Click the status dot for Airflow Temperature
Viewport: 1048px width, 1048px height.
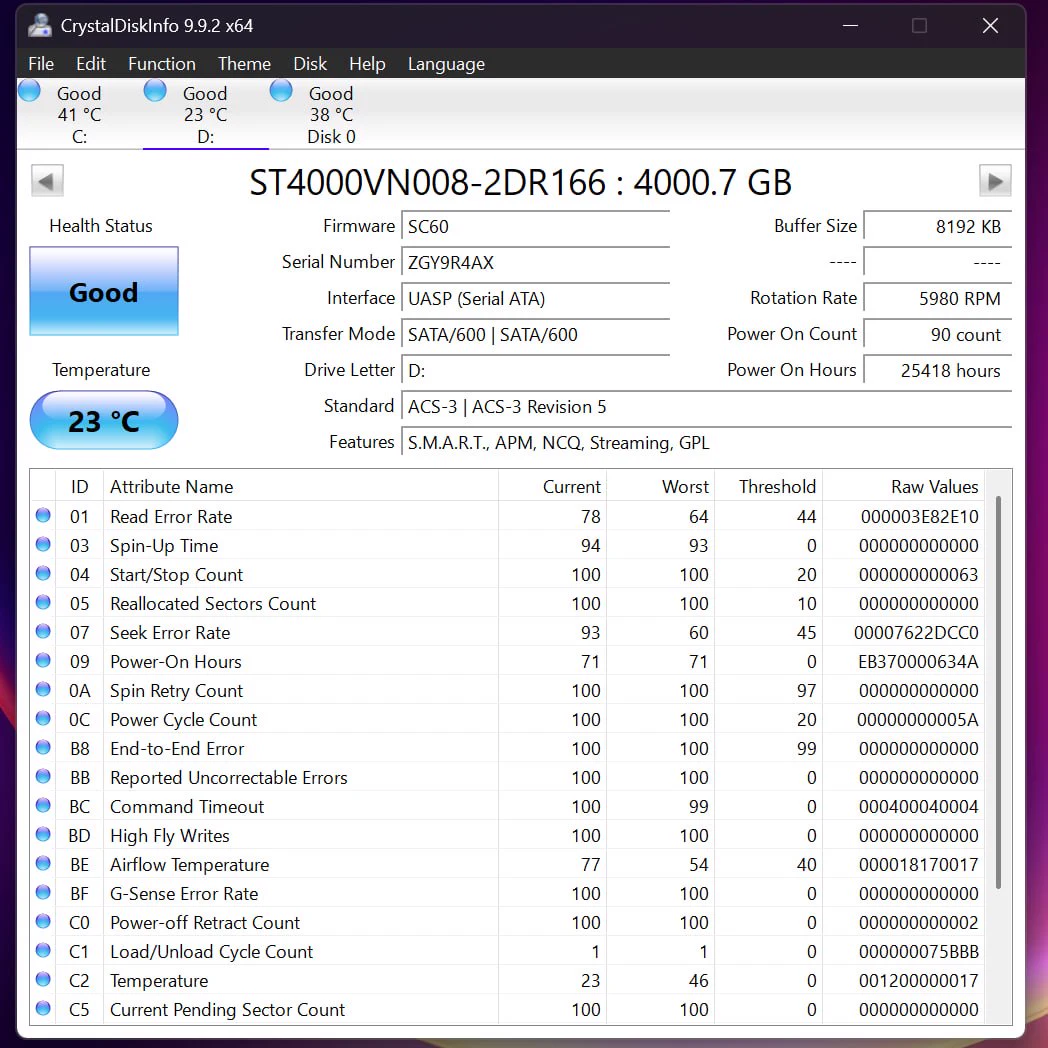pos(43,864)
